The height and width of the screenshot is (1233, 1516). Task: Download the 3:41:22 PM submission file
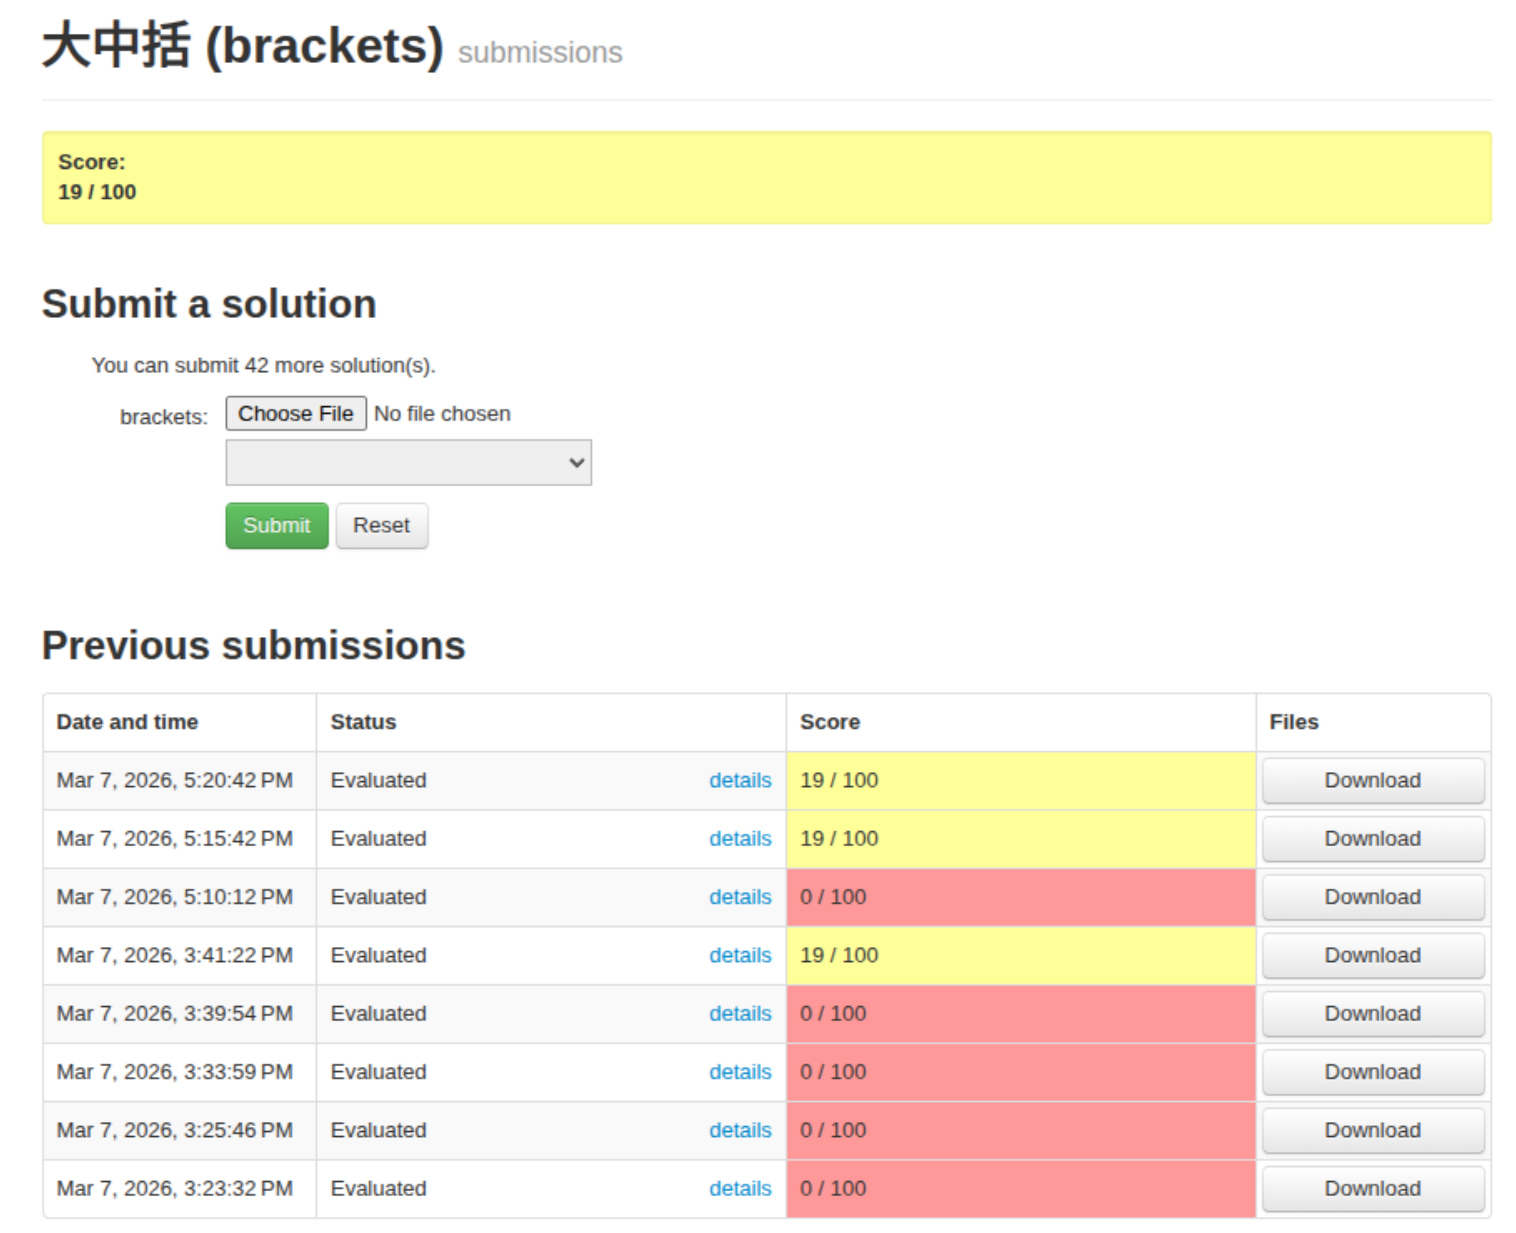[1372, 956]
